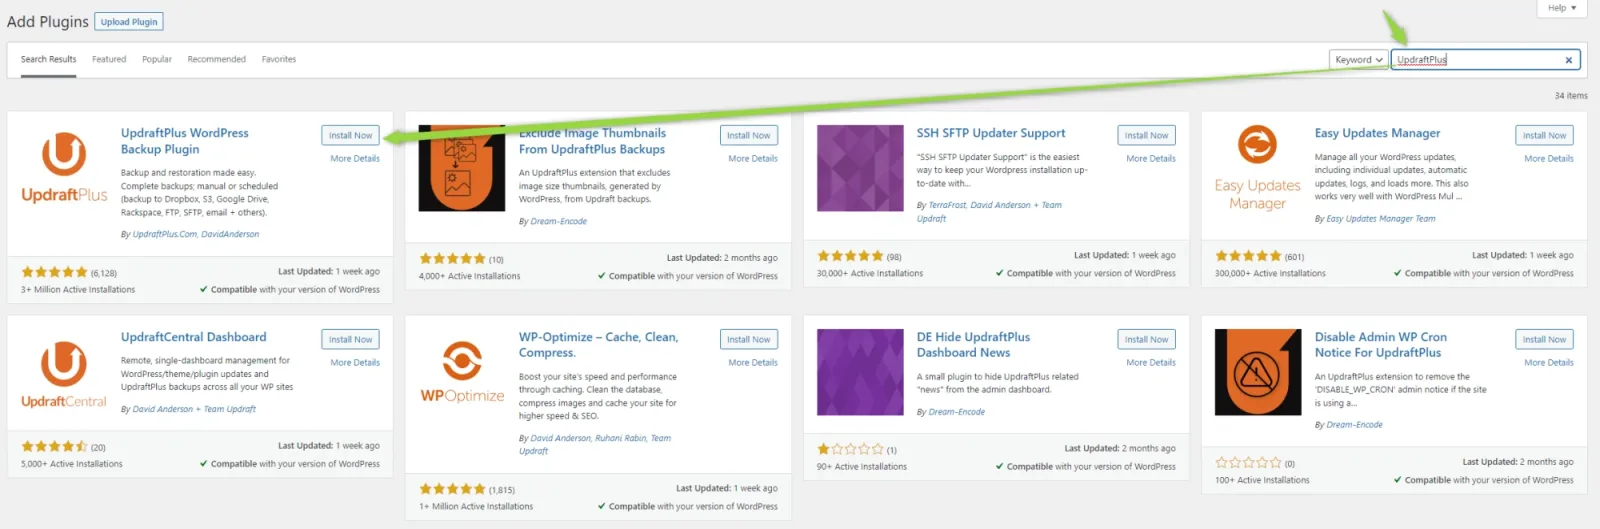Open the Recommended tab
The height and width of the screenshot is (529, 1600).
pyautogui.click(x=216, y=59)
